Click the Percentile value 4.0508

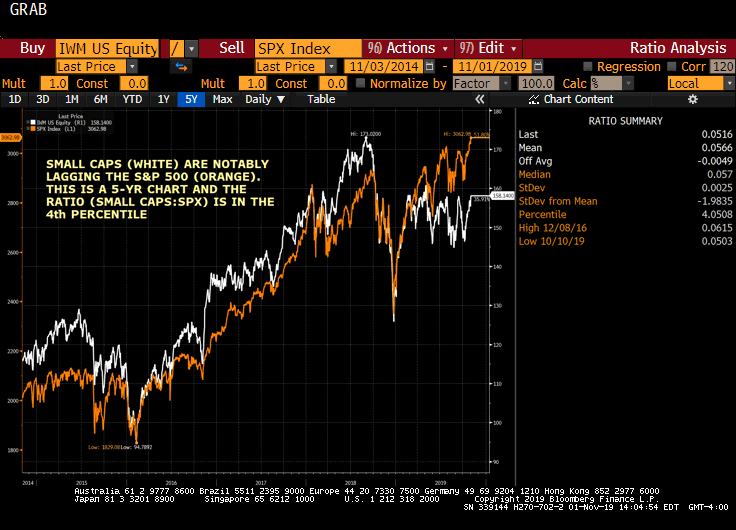[x=717, y=215]
